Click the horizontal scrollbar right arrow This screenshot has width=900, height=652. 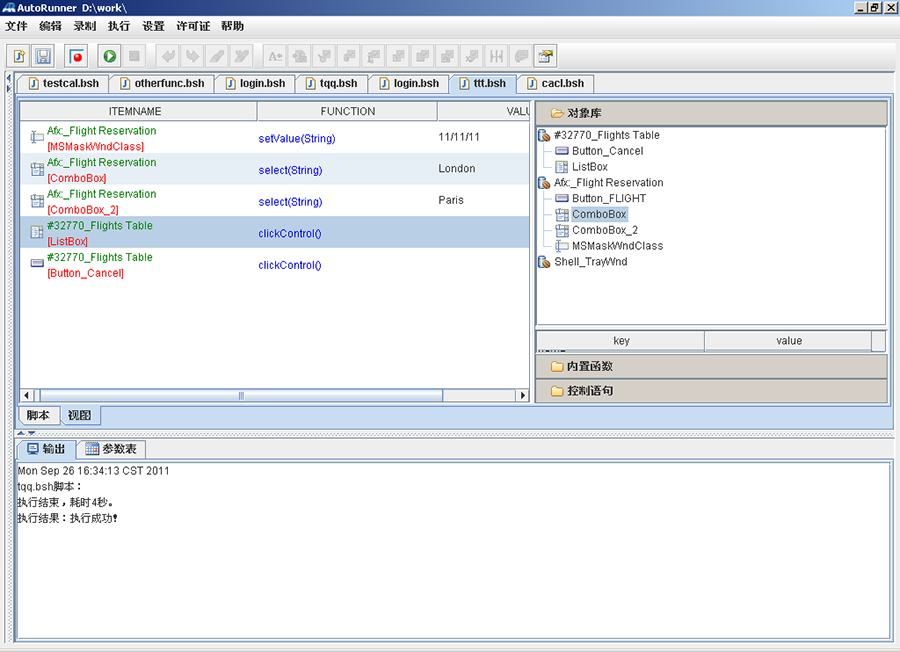pos(523,395)
